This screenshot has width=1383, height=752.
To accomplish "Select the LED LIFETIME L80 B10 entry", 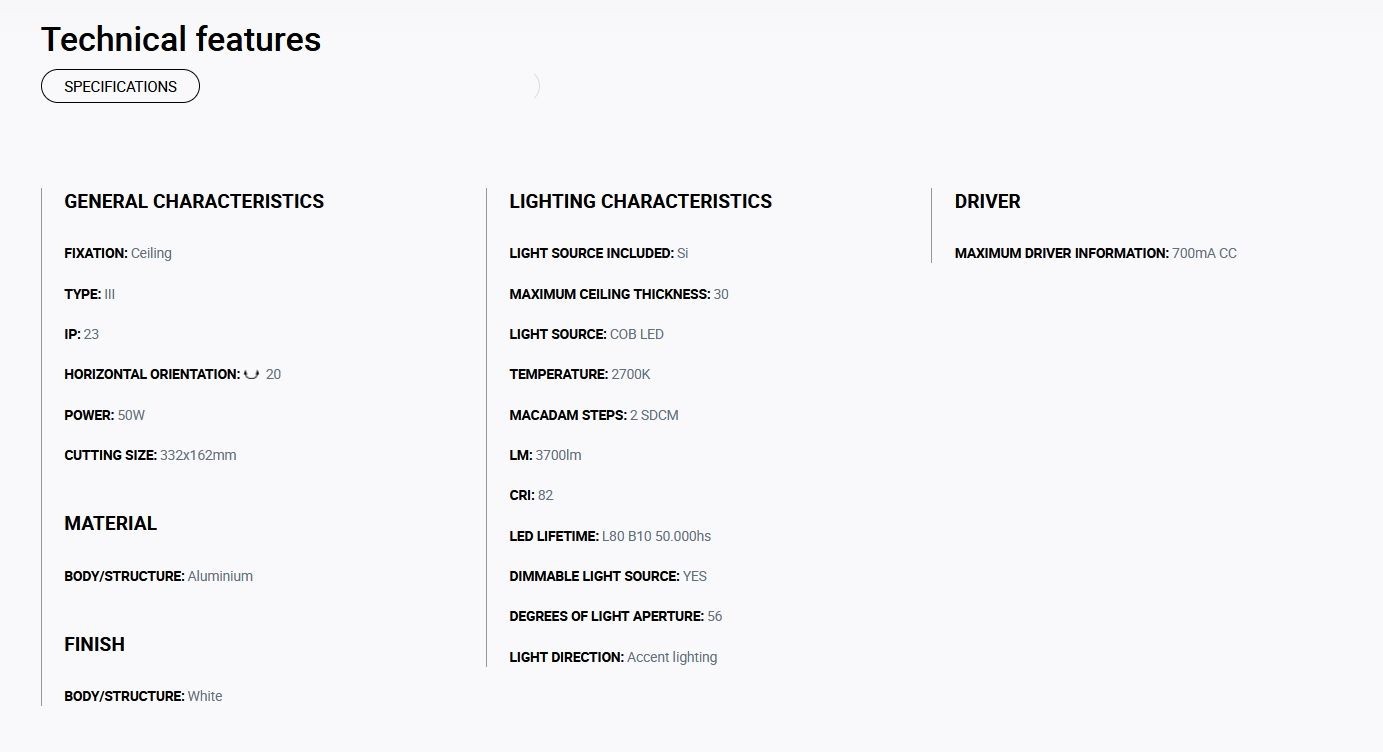I will click(x=610, y=536).
